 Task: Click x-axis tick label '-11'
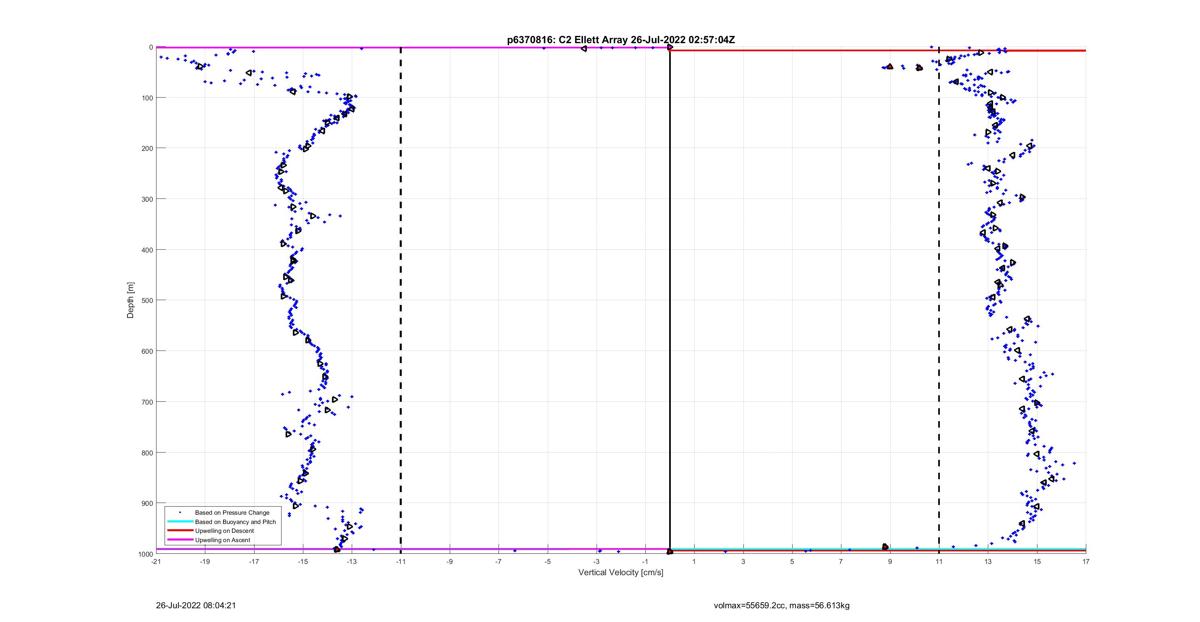(x=401, y=561)
